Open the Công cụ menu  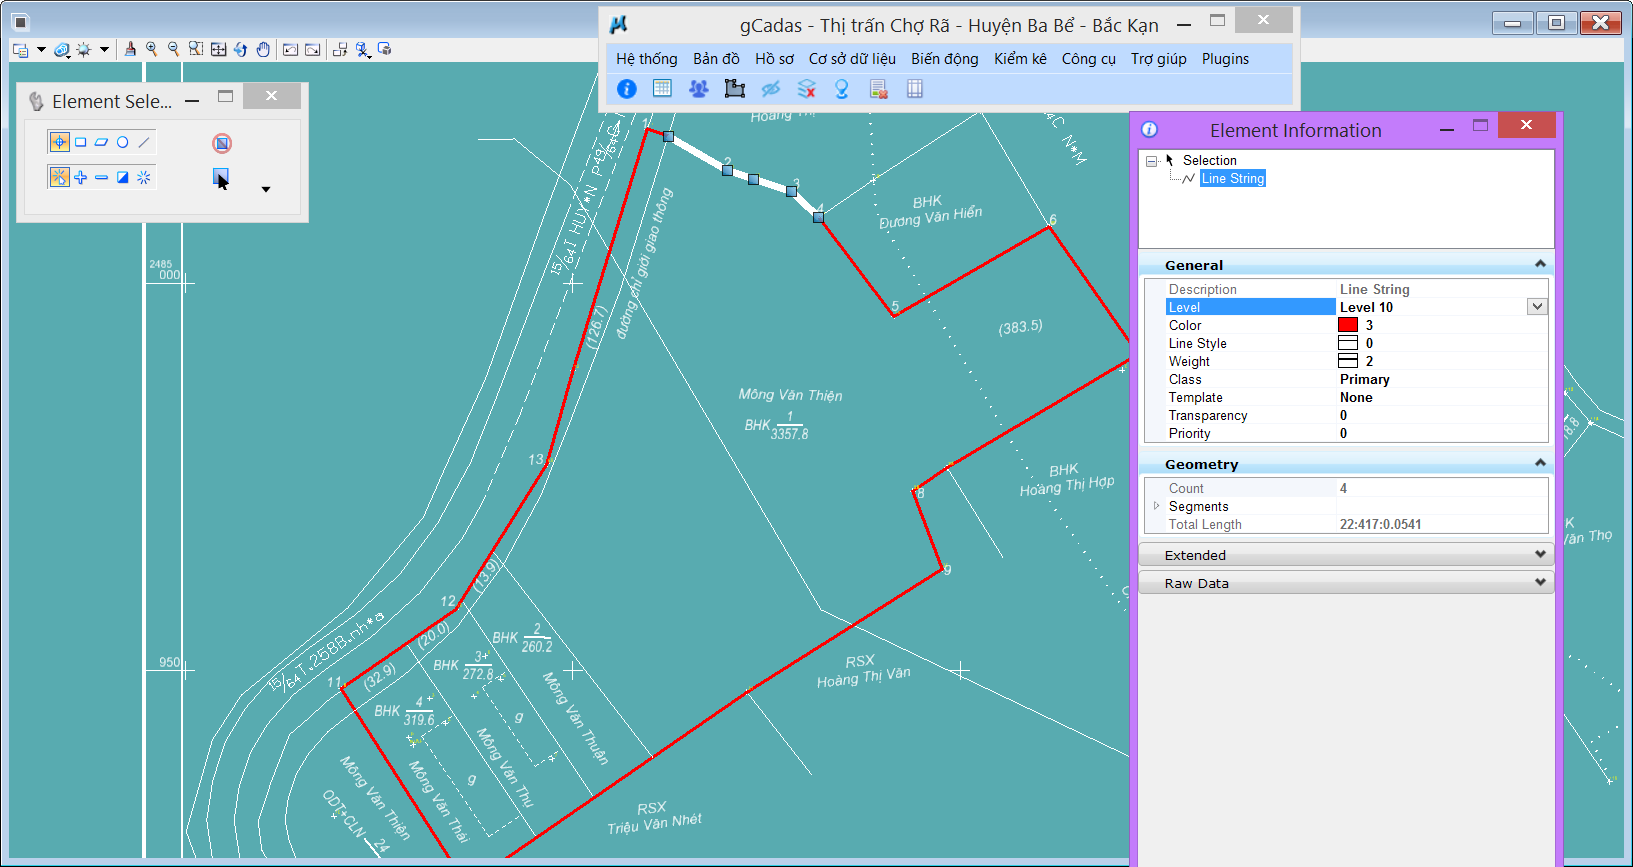pyautogui.click(x=1088, y=59)
